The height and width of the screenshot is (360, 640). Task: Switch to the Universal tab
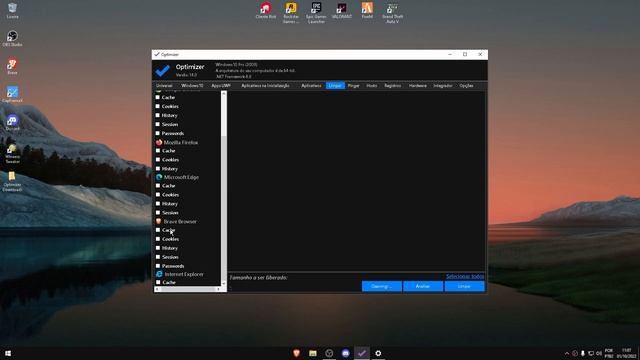point(164,86)
